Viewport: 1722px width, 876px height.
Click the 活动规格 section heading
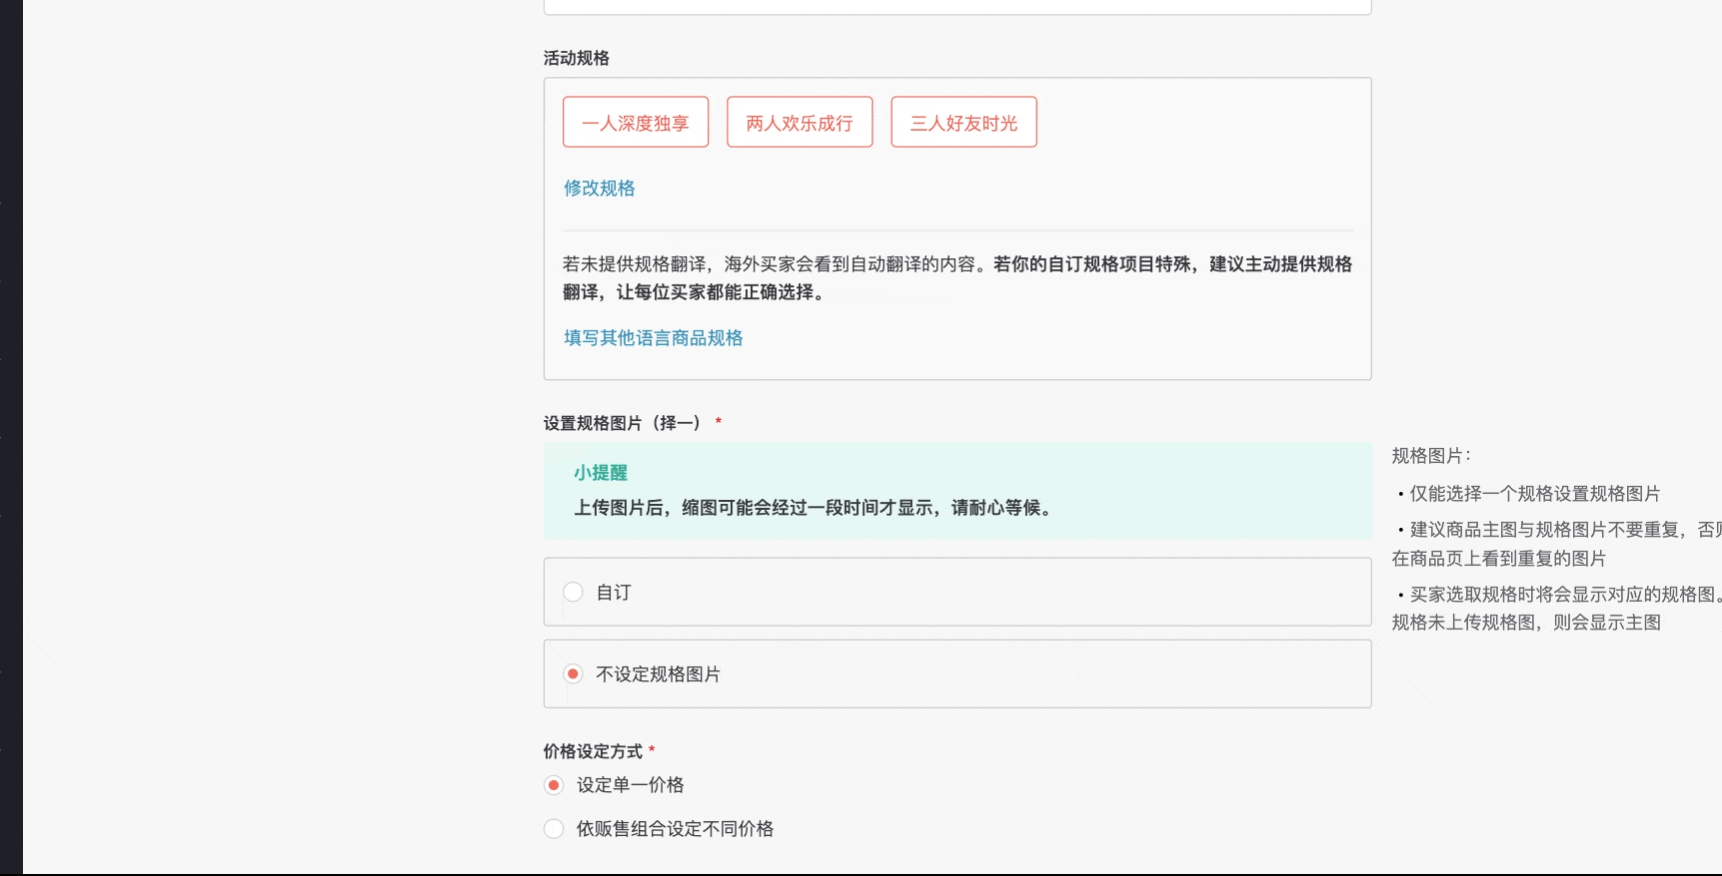point(576,58)
